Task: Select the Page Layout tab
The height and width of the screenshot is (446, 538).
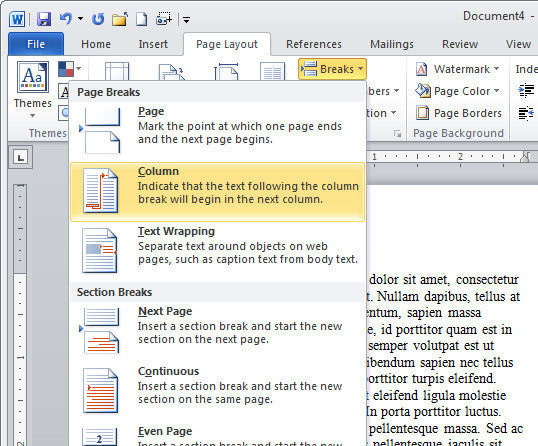Action: [227, 44]
